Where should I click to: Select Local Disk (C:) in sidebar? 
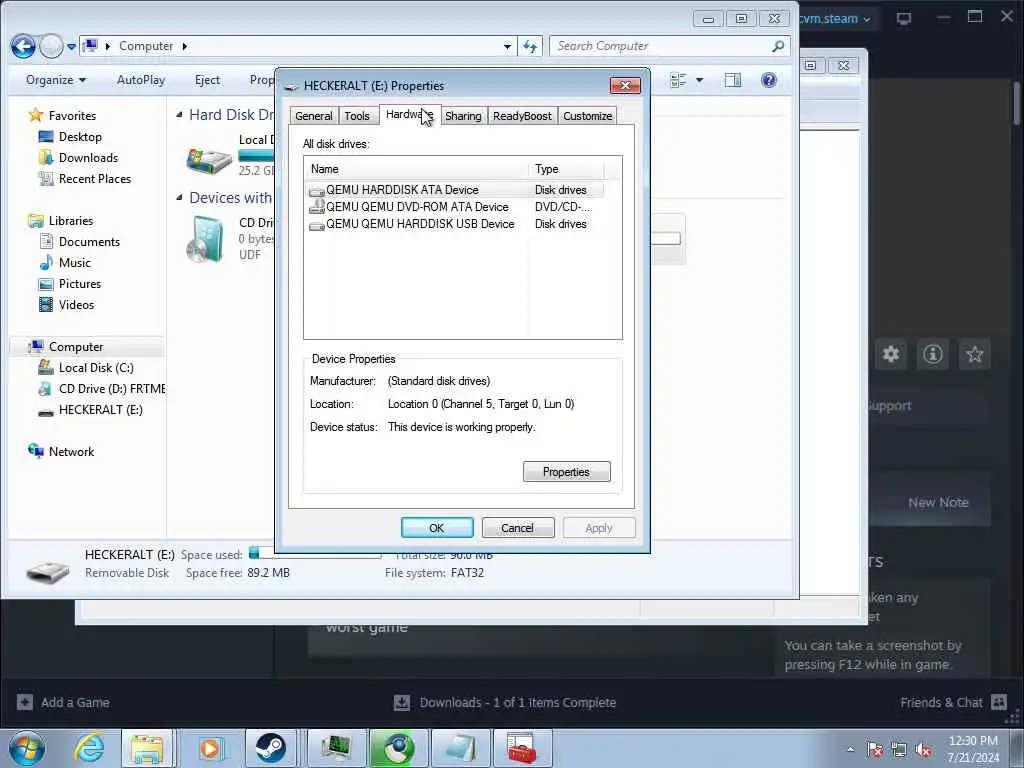click(x=96, y=368)
